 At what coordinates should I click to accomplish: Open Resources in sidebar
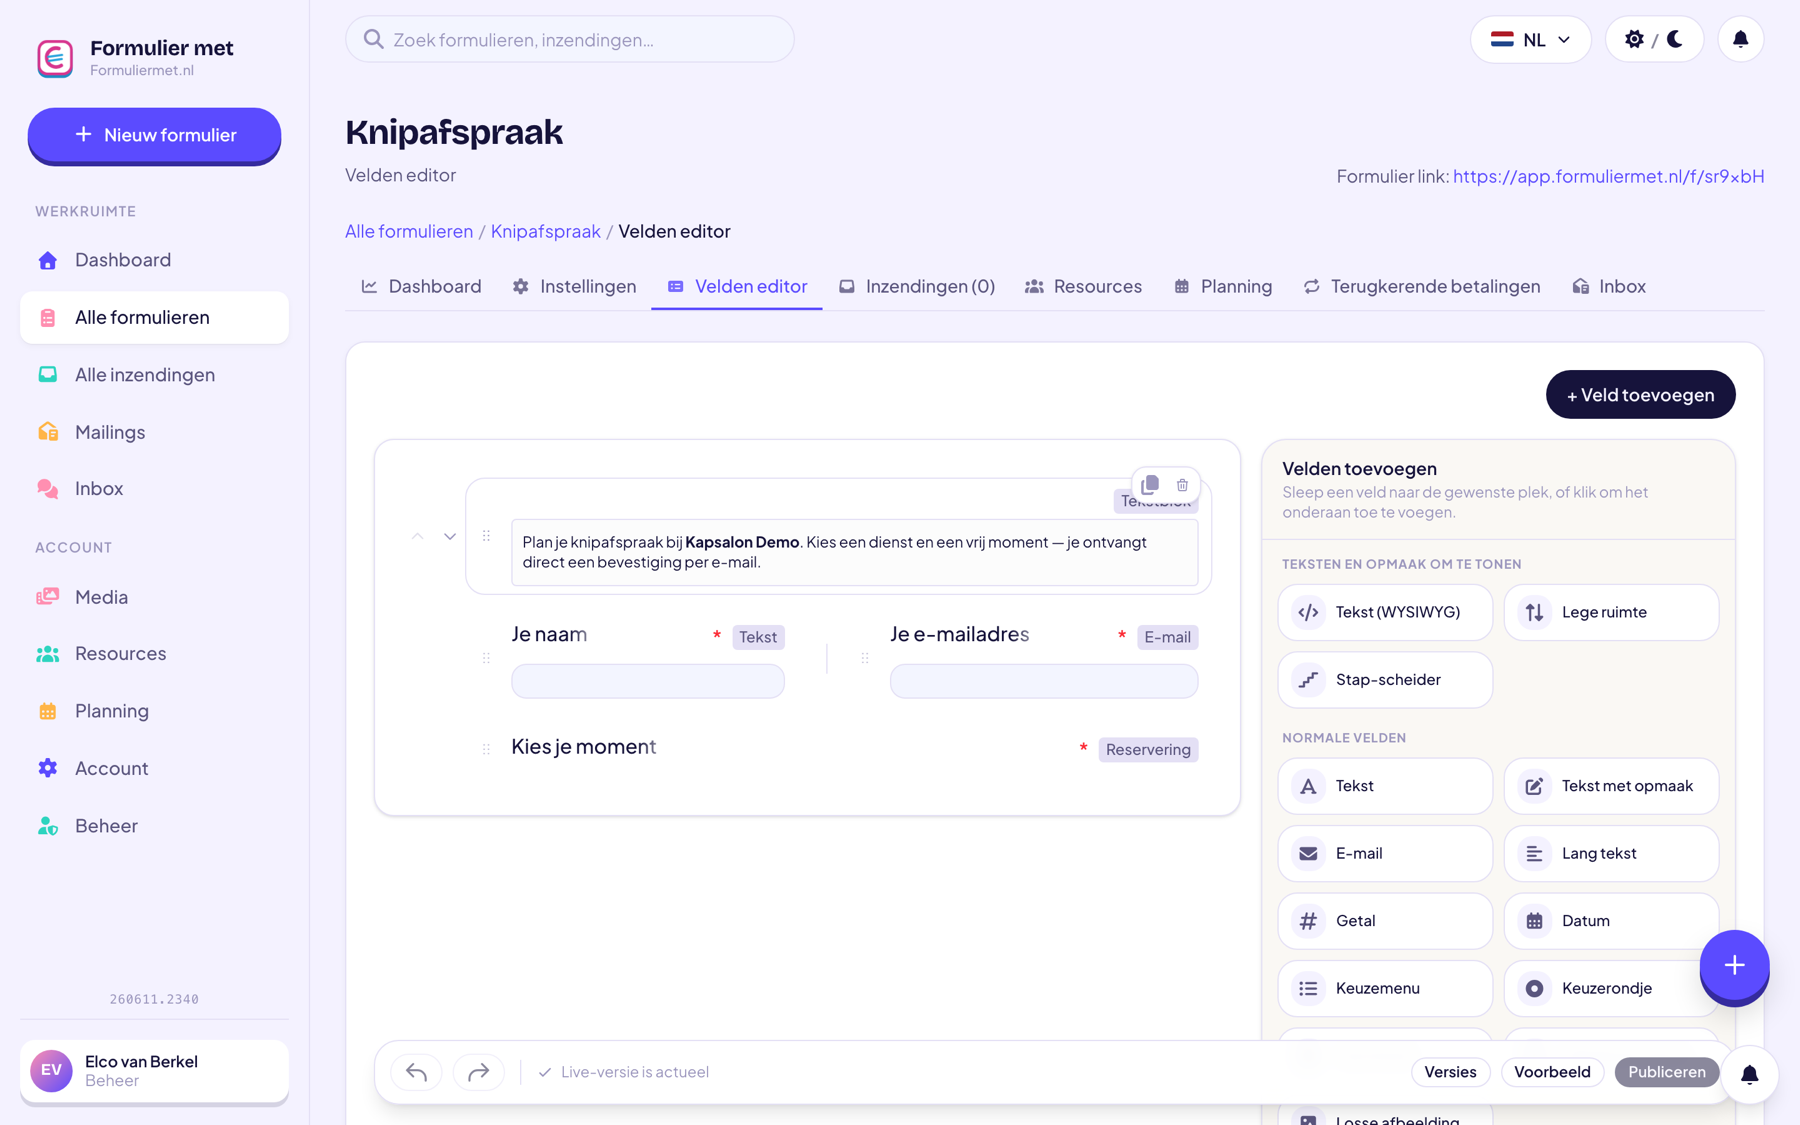154,653
